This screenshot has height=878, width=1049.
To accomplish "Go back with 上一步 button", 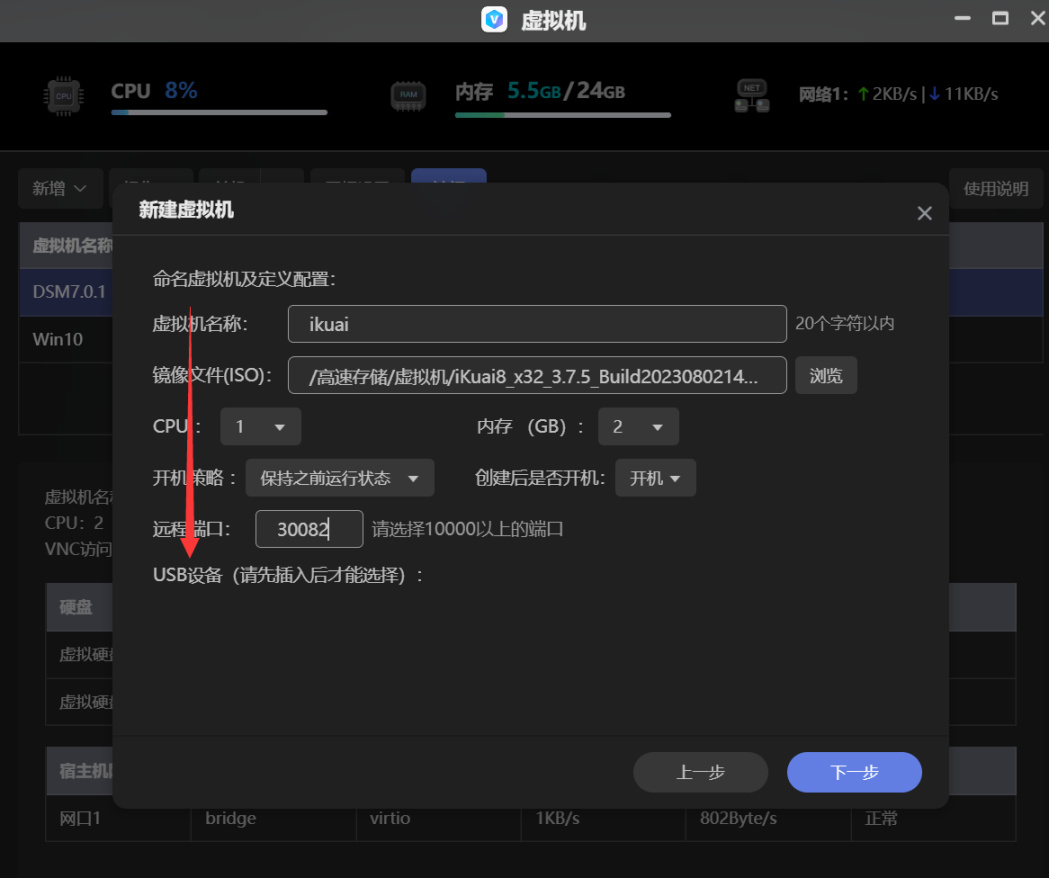I will point(700,772).
